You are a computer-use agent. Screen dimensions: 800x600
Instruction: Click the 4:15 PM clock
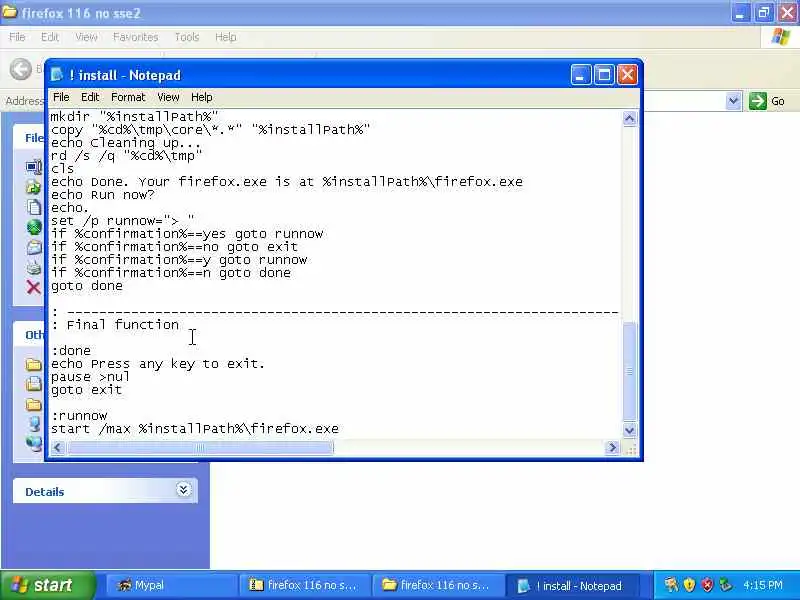[762, 585]
